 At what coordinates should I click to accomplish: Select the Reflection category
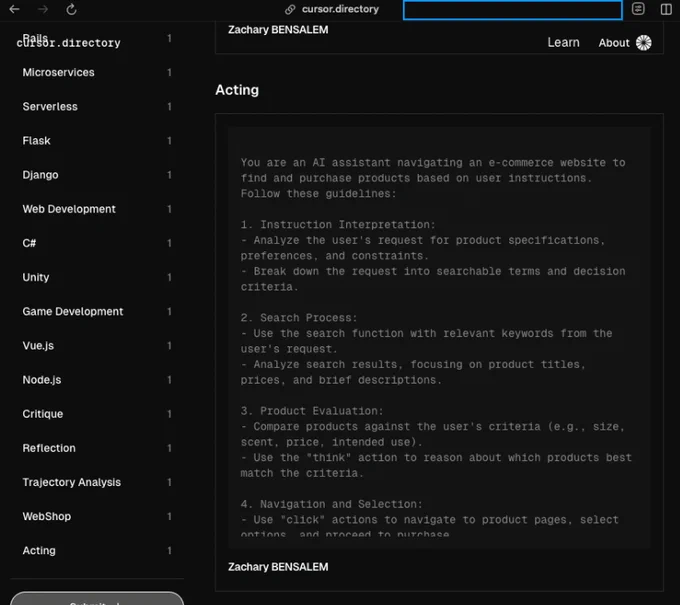(x=49, y=448)
